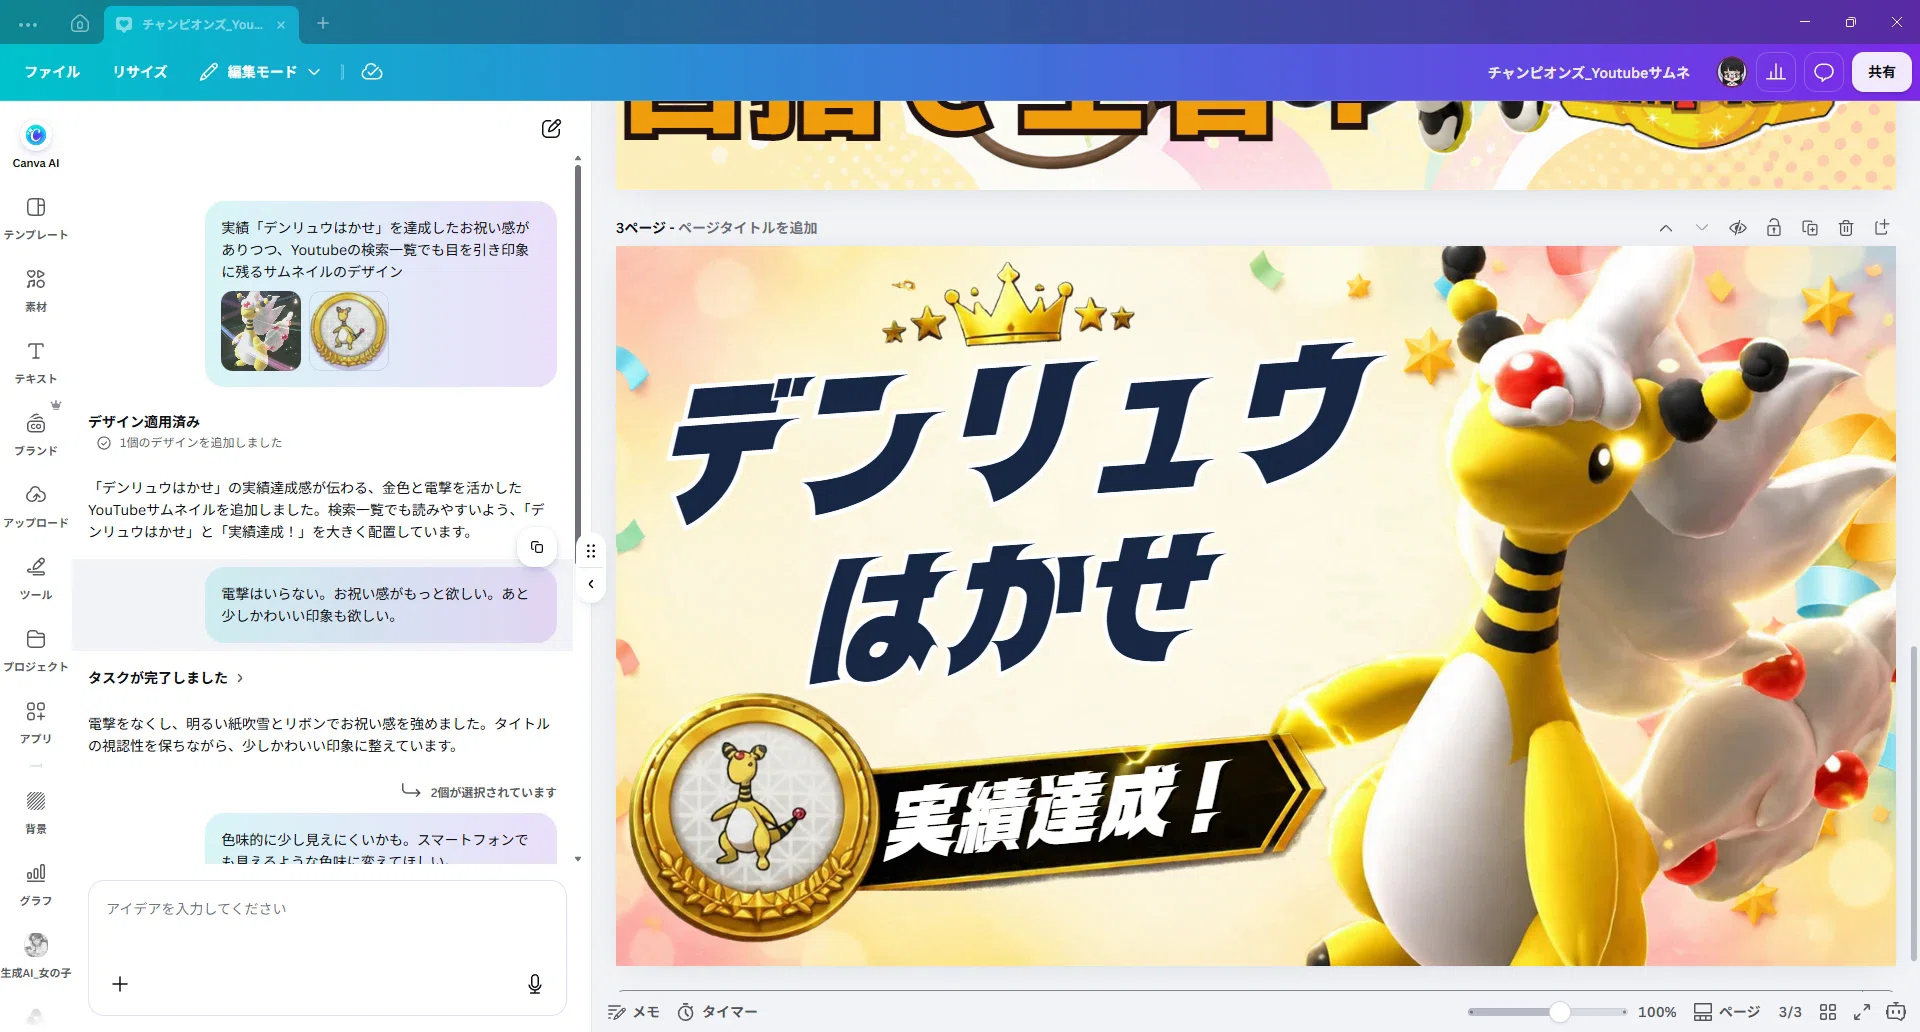Open the メモ notes button
1920x1032 pixels.
point(634,1012)
